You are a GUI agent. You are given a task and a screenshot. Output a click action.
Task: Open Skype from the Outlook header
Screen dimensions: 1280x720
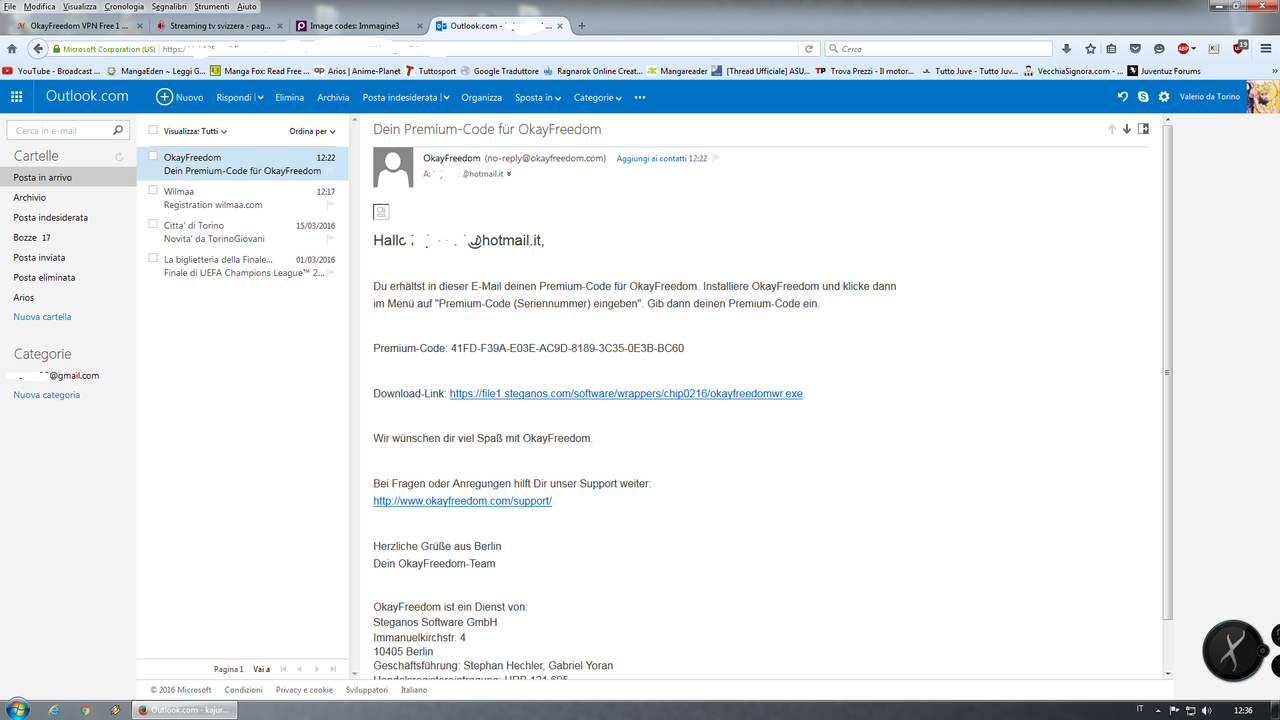click(x=1143, y=97)
